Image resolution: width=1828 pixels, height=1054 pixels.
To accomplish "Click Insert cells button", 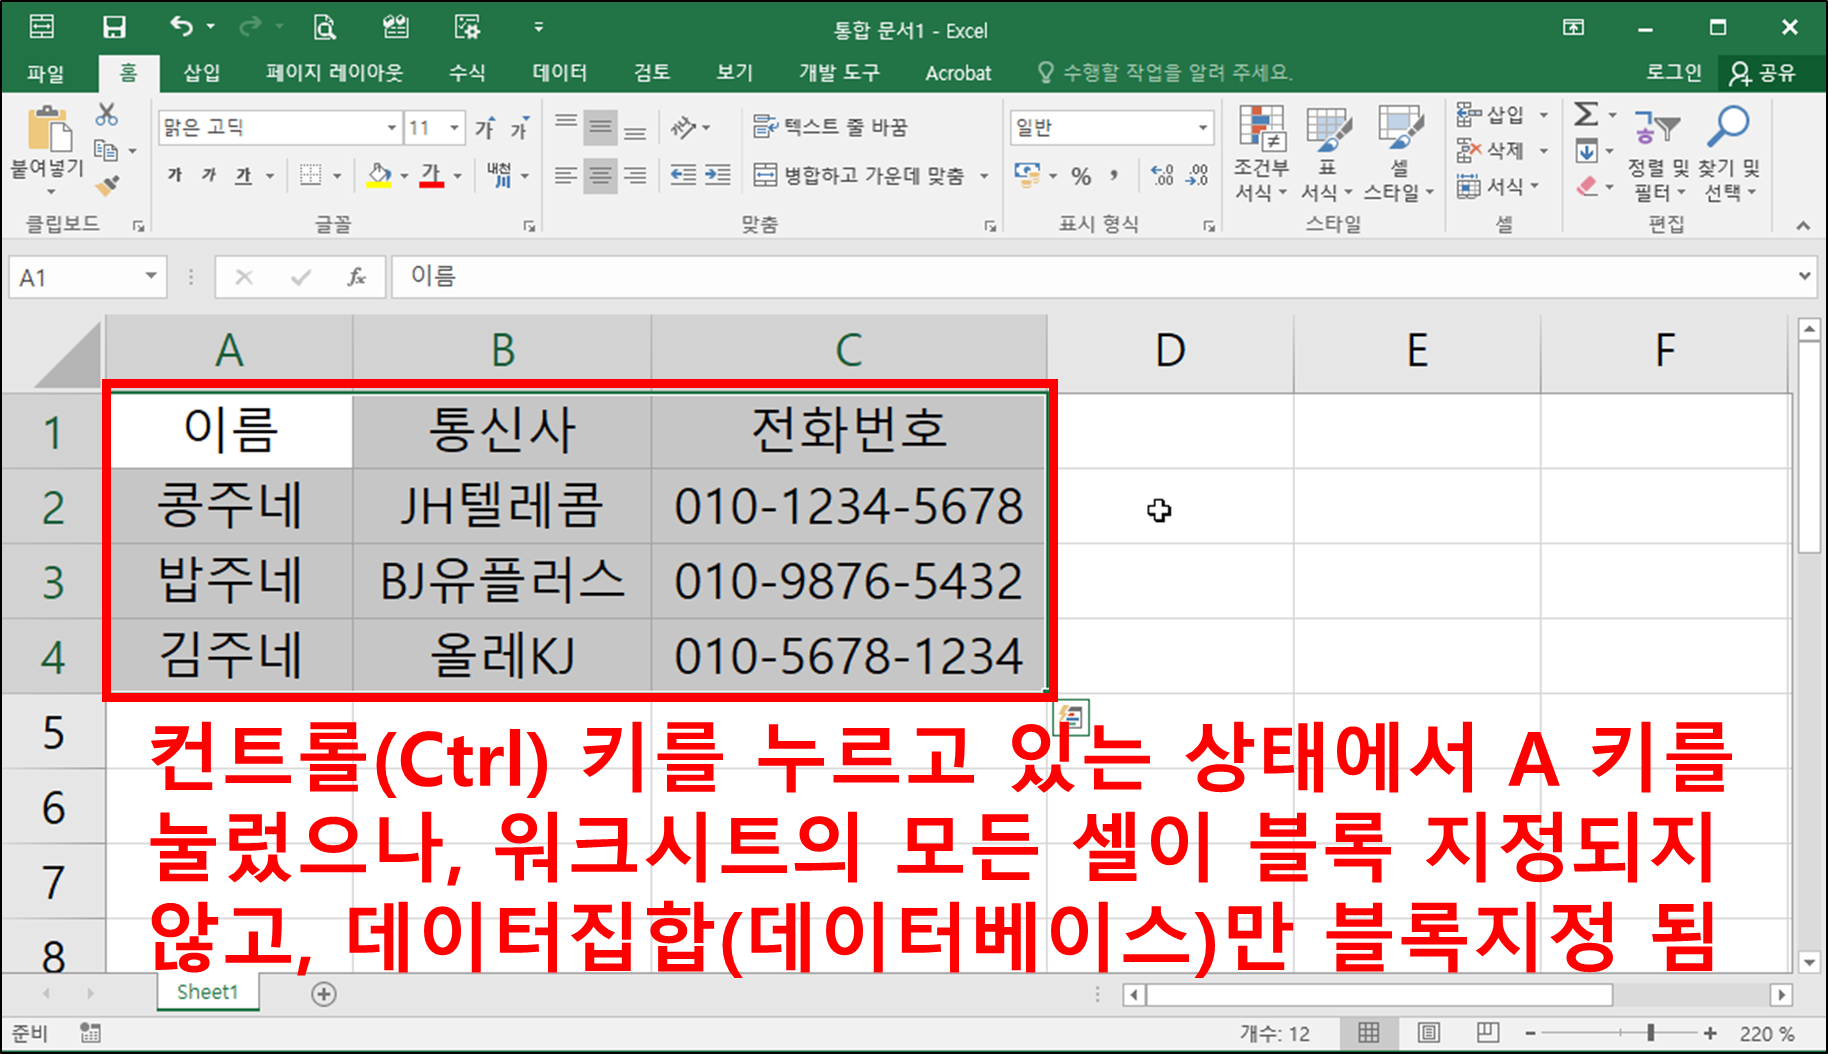I will click(x=1491, y=114).
